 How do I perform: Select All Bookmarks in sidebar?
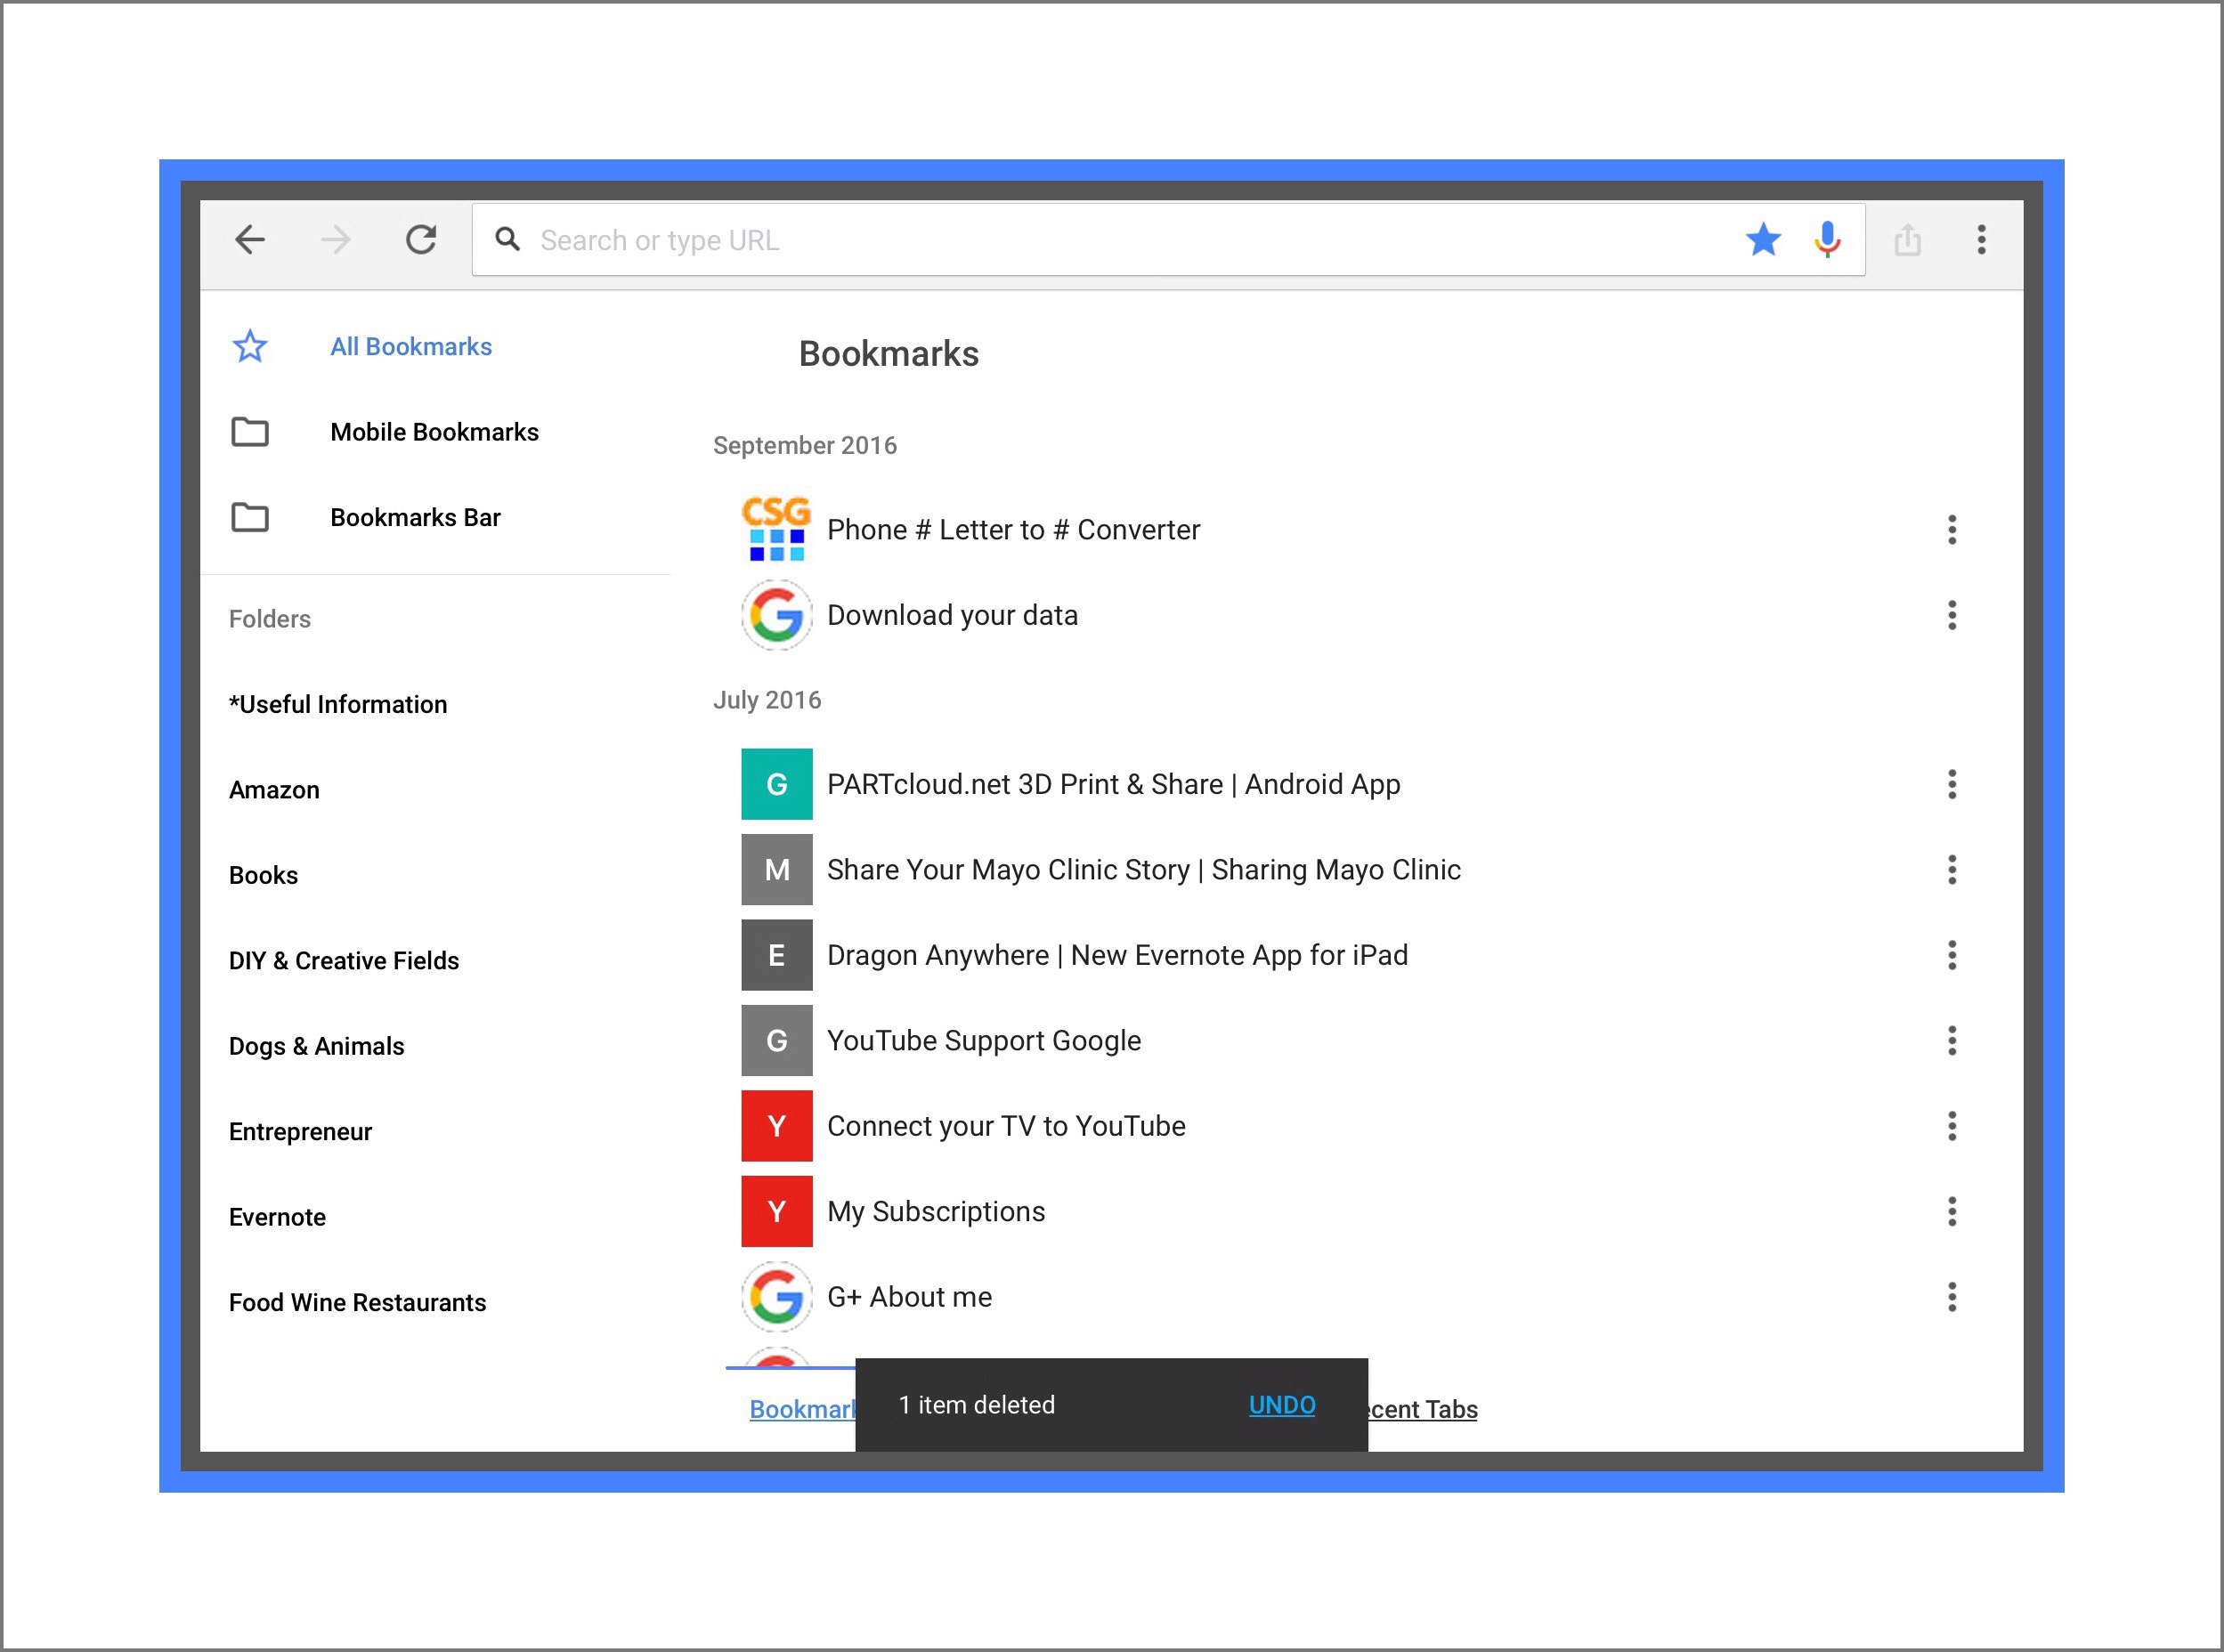coord(410,347)
